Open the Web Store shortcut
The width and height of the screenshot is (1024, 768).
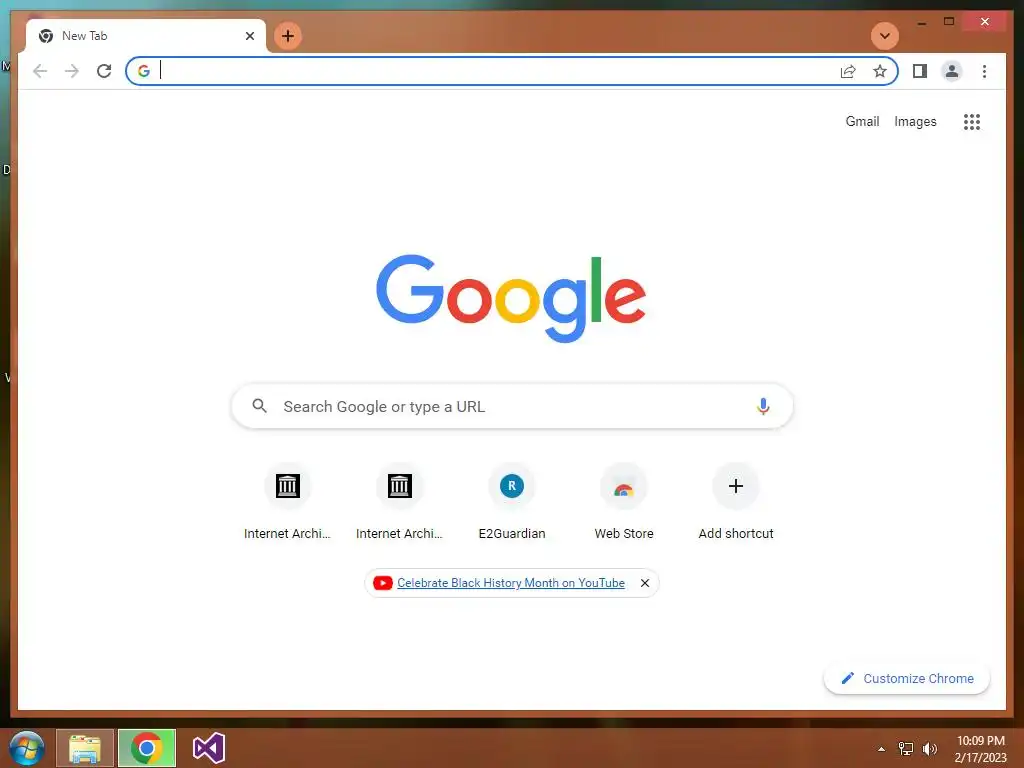tap(624, 504)
